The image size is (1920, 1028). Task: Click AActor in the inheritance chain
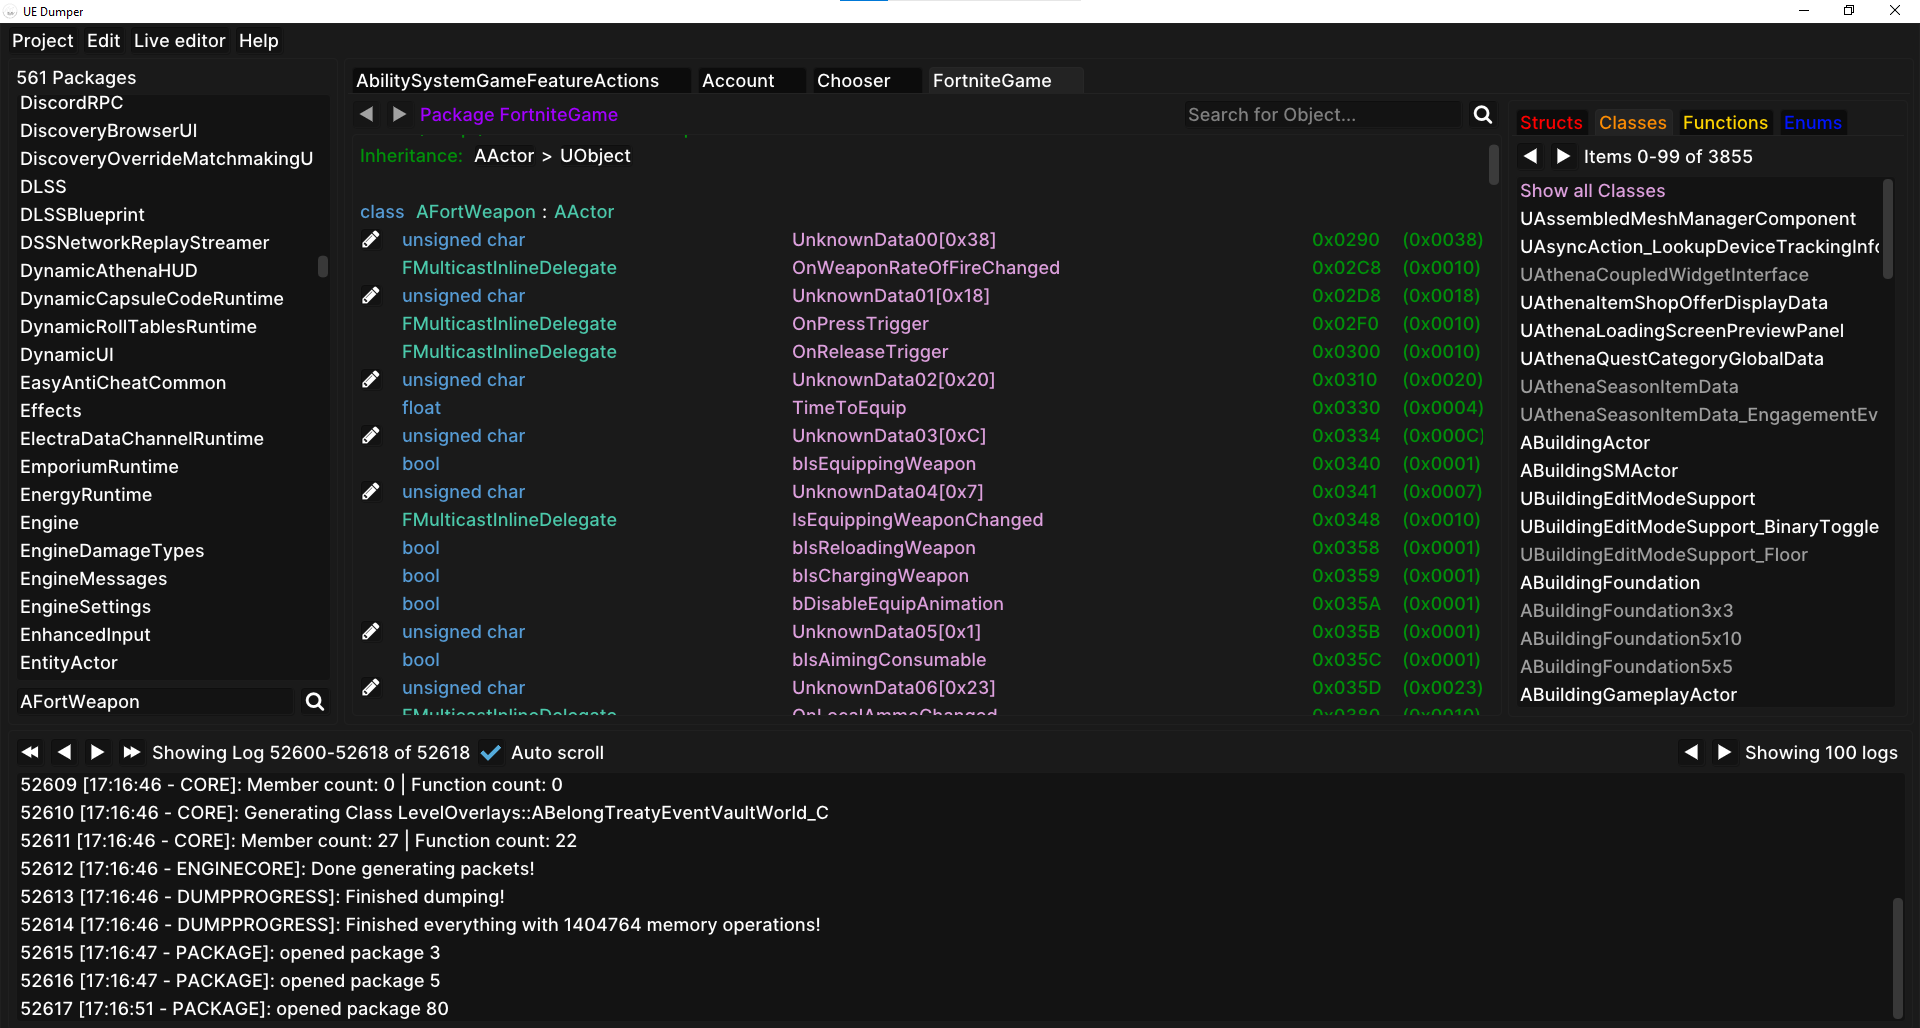tap(504, 156)
